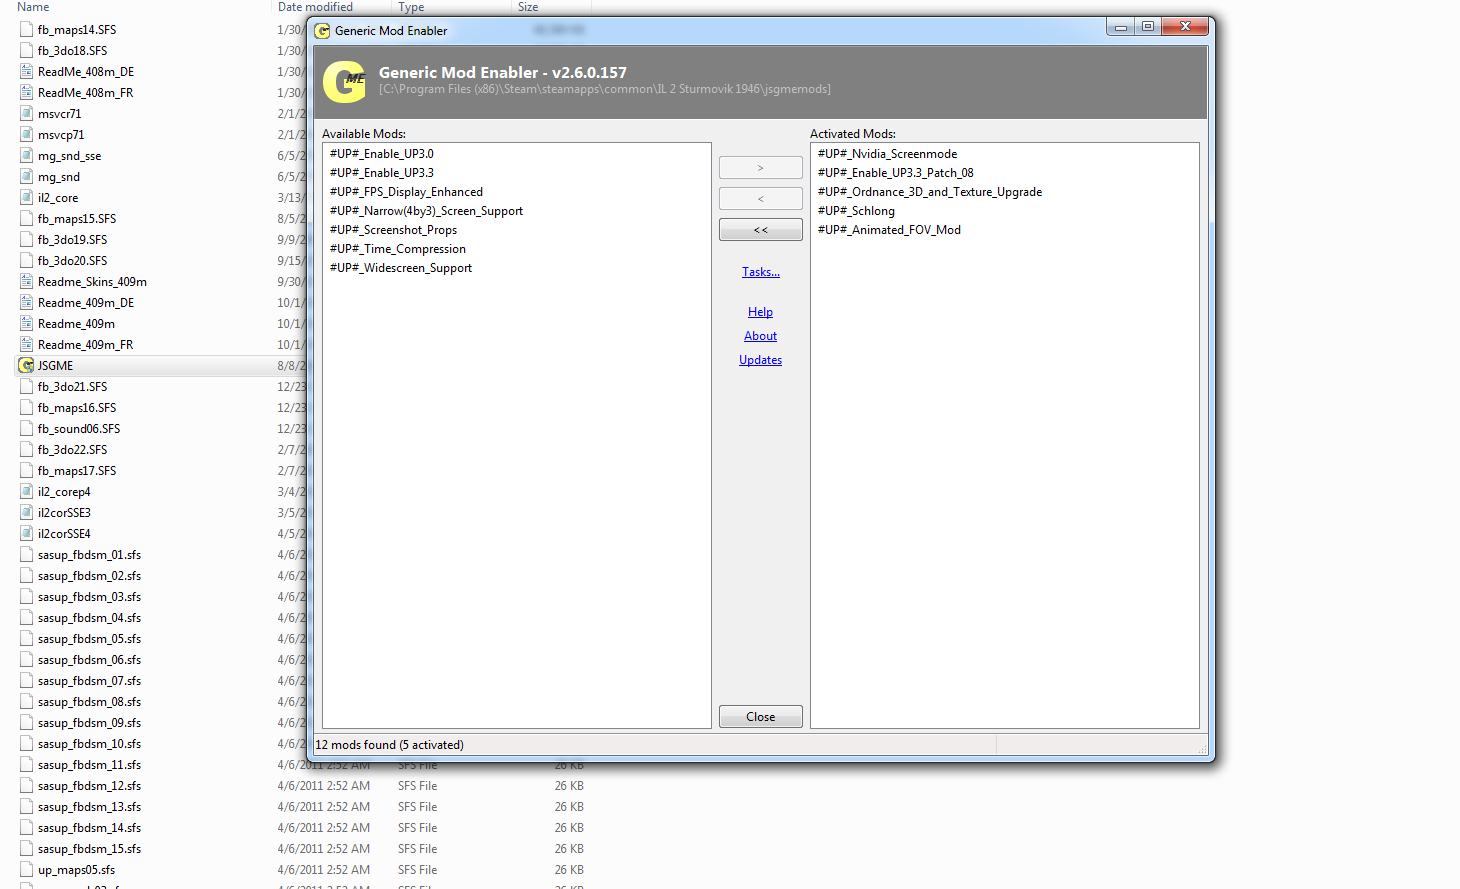Select msvcp71 file in Explorer

coord(61,135)
